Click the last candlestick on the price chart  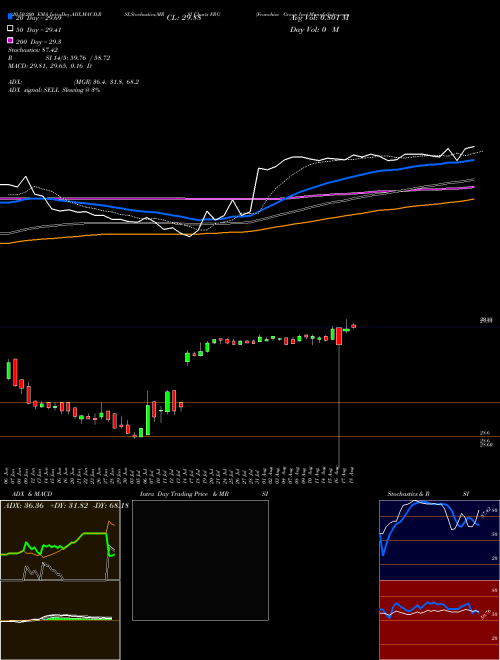(354, 326)
